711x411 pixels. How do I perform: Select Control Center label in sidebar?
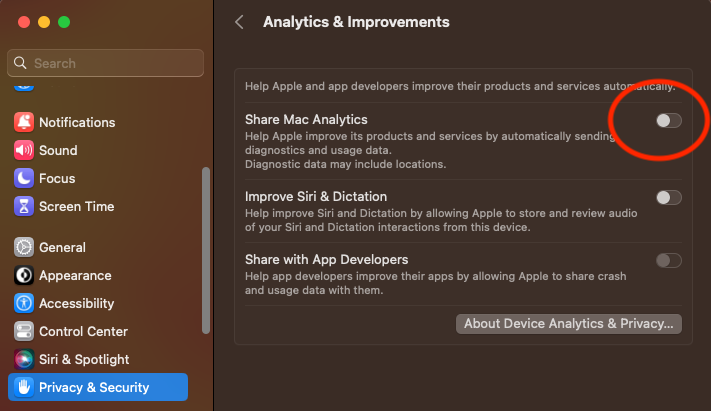pyautogui.click(x=83, y=332)
